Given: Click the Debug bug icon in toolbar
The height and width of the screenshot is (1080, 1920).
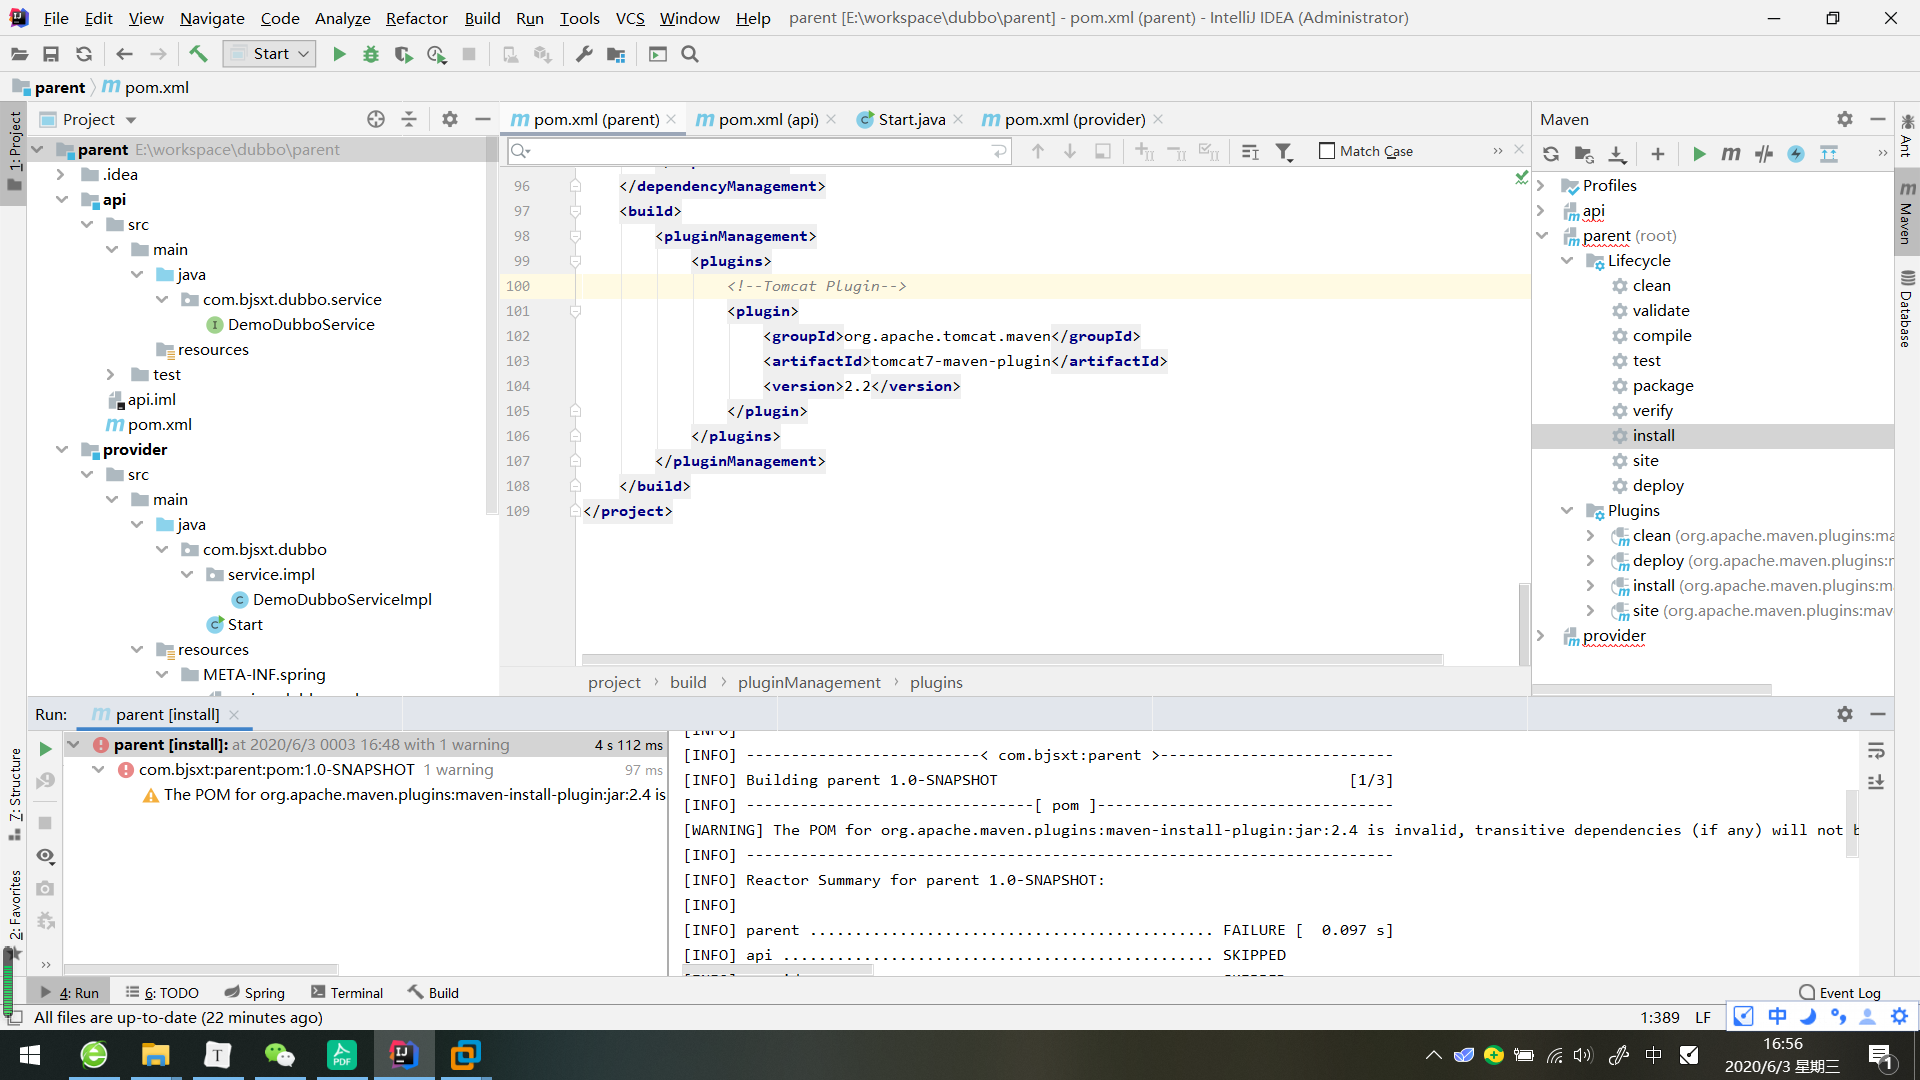Looking at the screenshot, I should pyautogui.click(x=371, y=54).
